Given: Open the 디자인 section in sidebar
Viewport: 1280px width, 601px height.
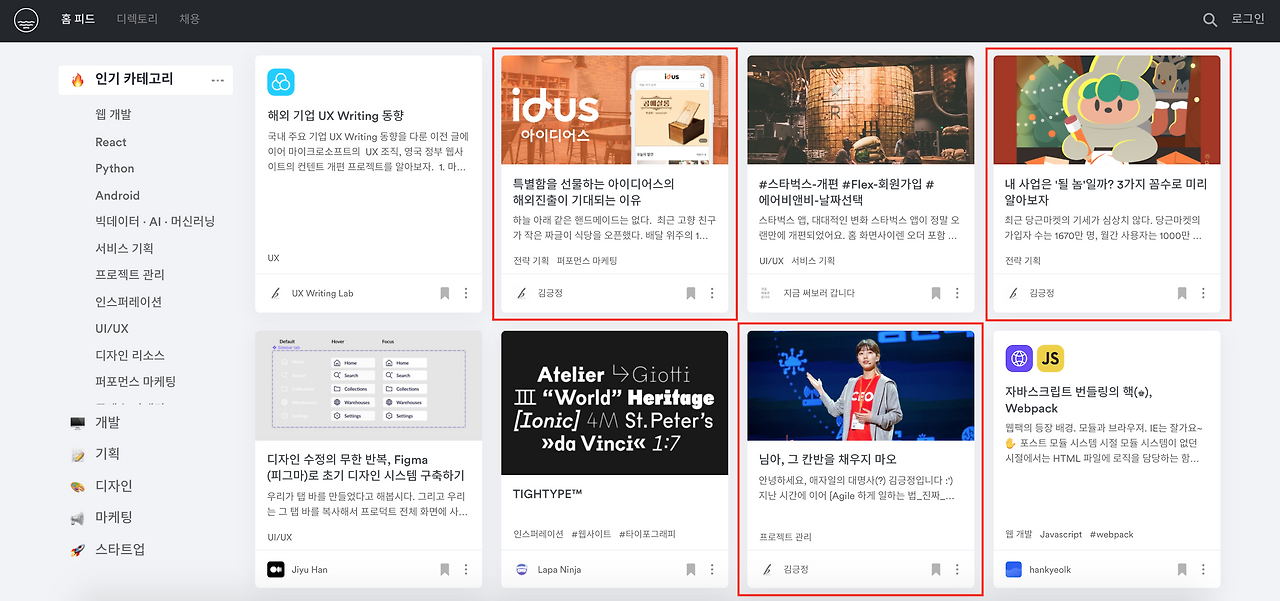Looking at the screenshot, I should 113,486.
